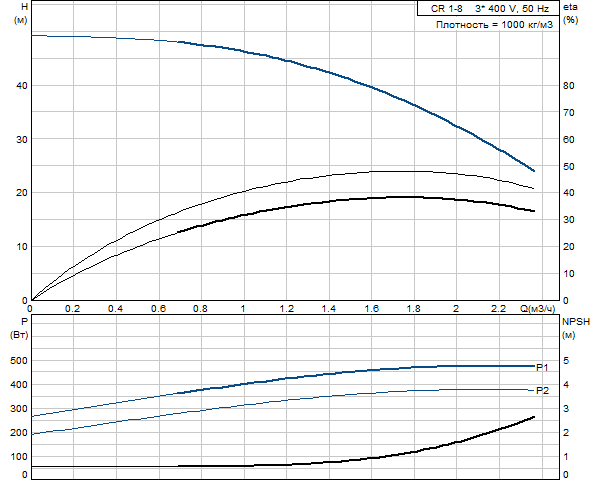This screenshot has width=592, height=480.
Task: Click the blue head curve endpoint
Action: click(534, 171)
